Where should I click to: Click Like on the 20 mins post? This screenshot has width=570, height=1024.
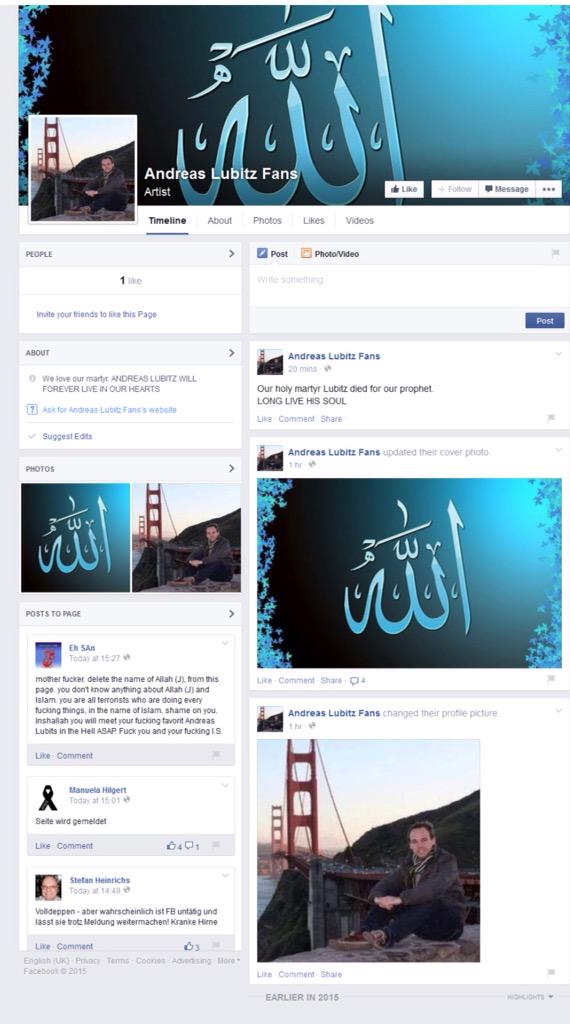coord(264,419)
